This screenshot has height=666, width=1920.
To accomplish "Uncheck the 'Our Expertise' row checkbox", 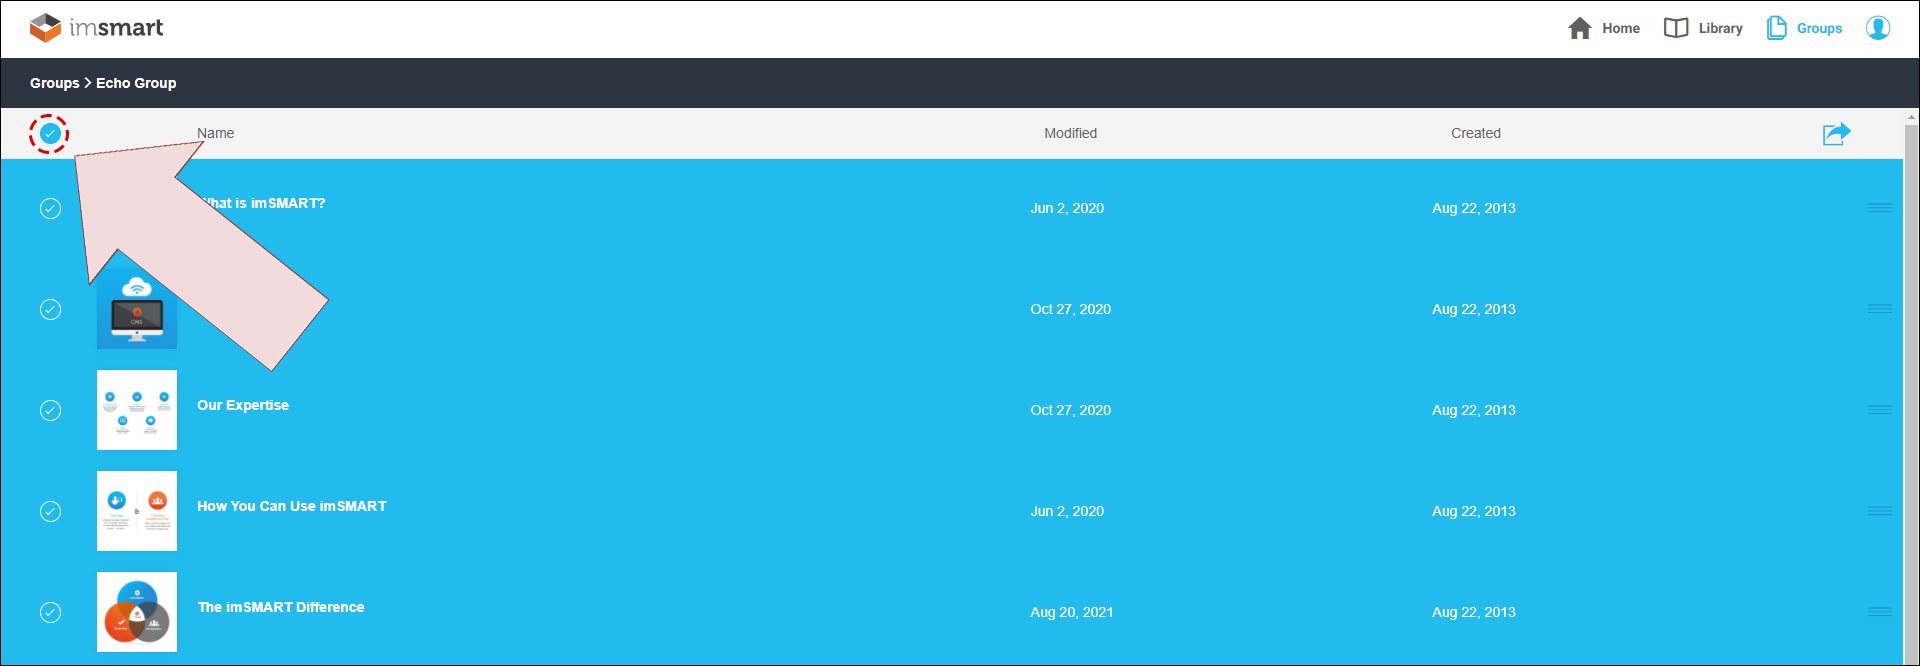I will click(x=50, y=410).
